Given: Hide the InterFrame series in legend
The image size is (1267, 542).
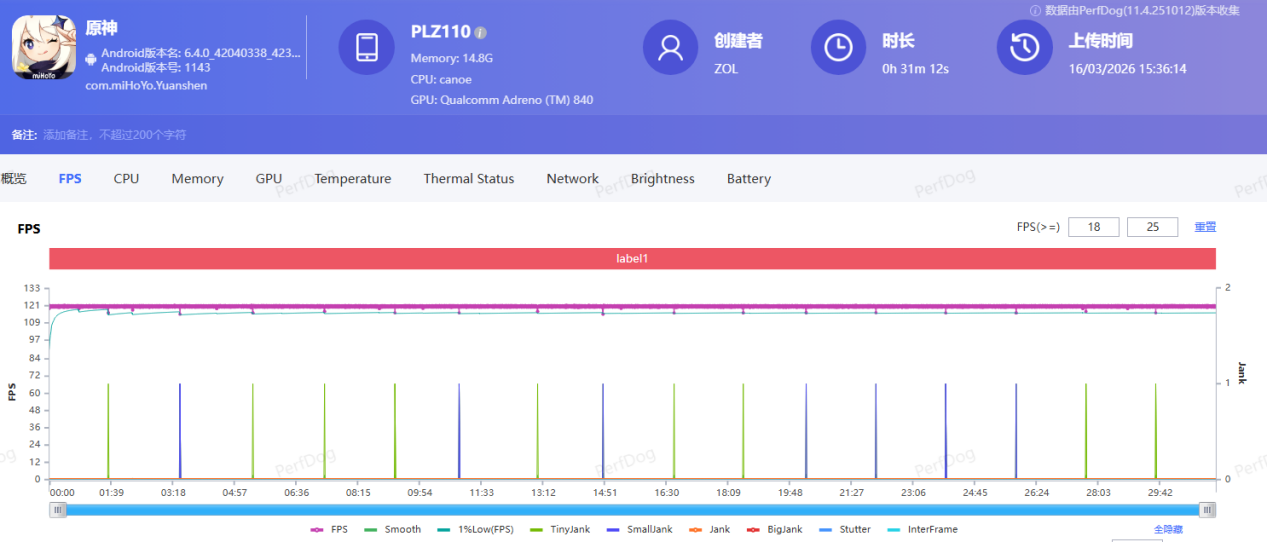Looking at the screenshot, I should [x=920, y=529].
